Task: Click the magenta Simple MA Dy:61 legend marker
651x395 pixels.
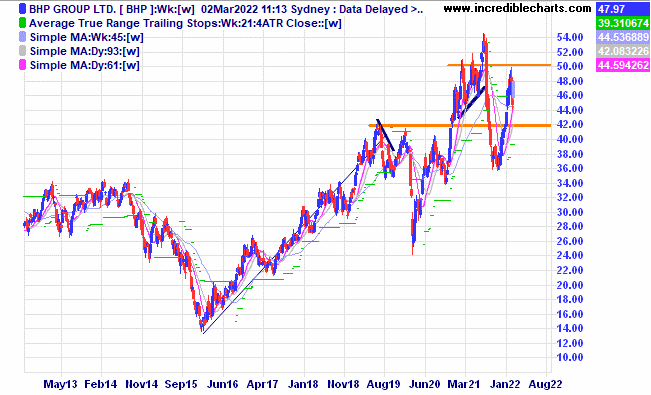Action: point(22,65)
